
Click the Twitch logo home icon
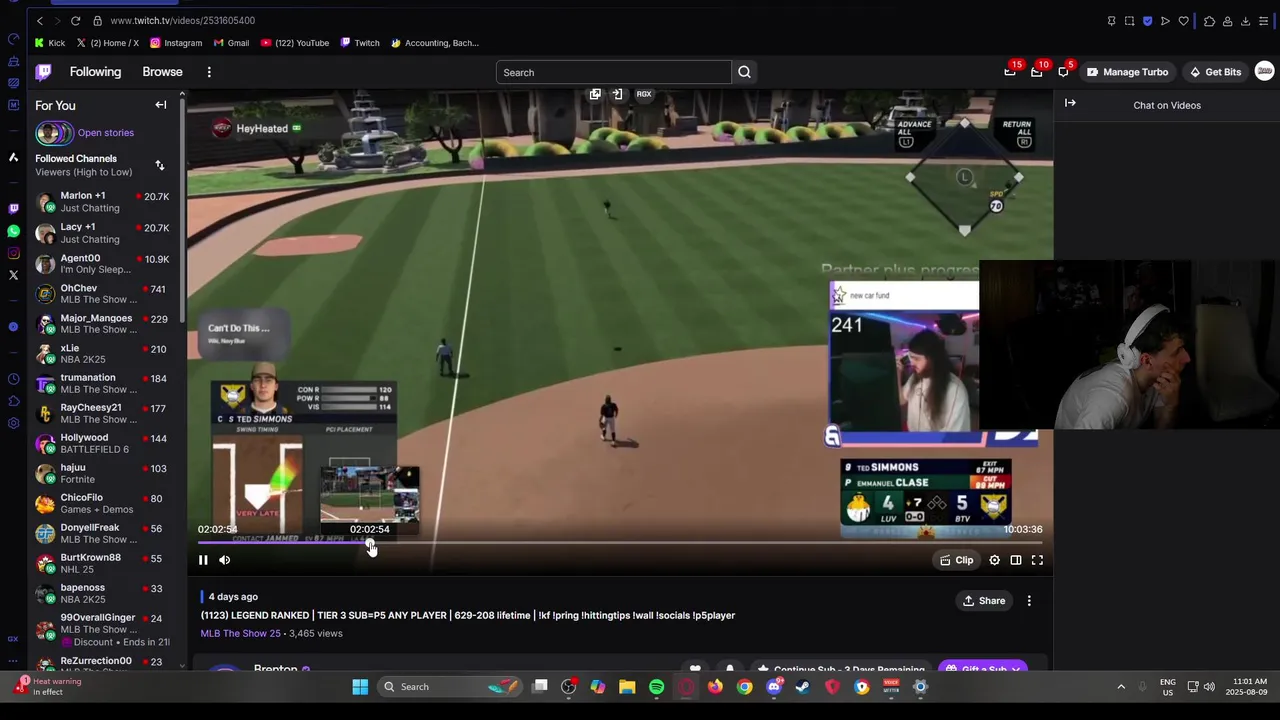(x=43, y=72)
